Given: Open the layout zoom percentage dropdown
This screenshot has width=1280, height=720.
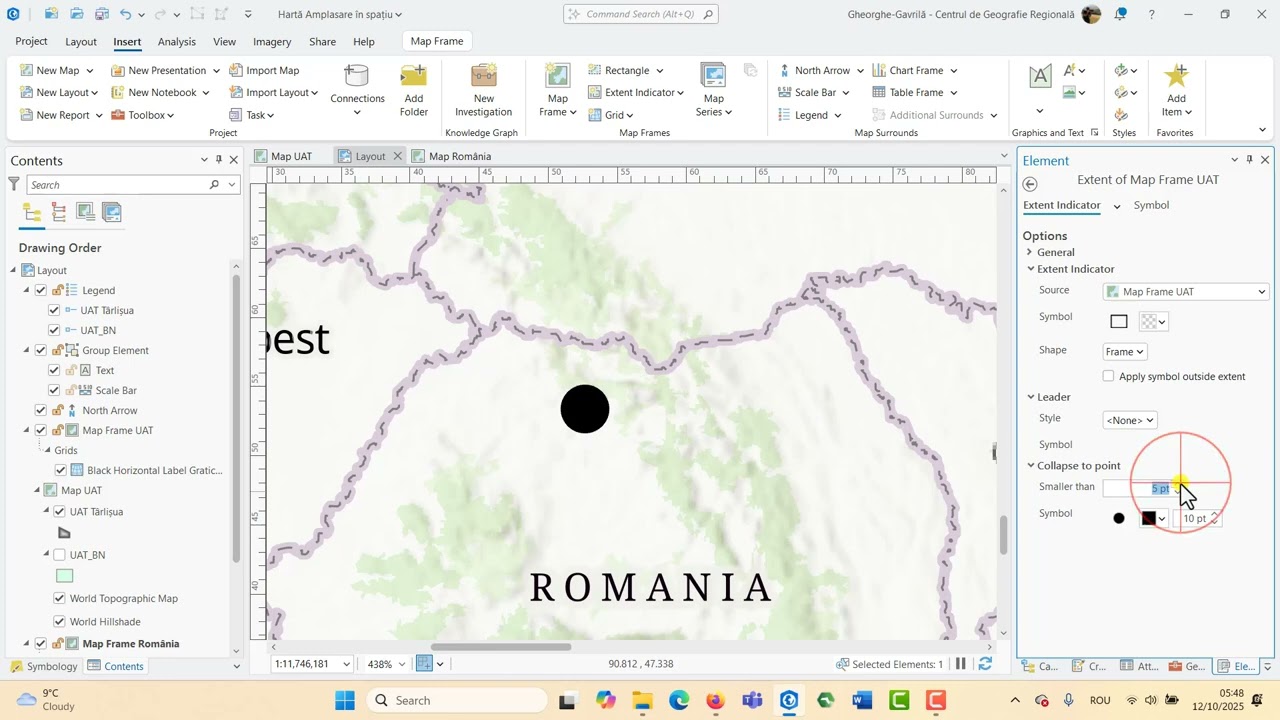Looking at the screenshot, I should pyautogui.click(x=403, y=664).
